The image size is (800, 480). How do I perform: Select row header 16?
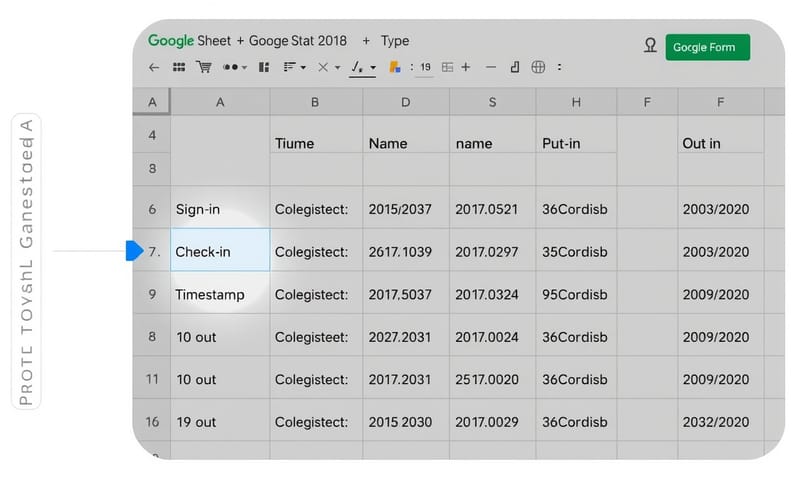(152, 422)
